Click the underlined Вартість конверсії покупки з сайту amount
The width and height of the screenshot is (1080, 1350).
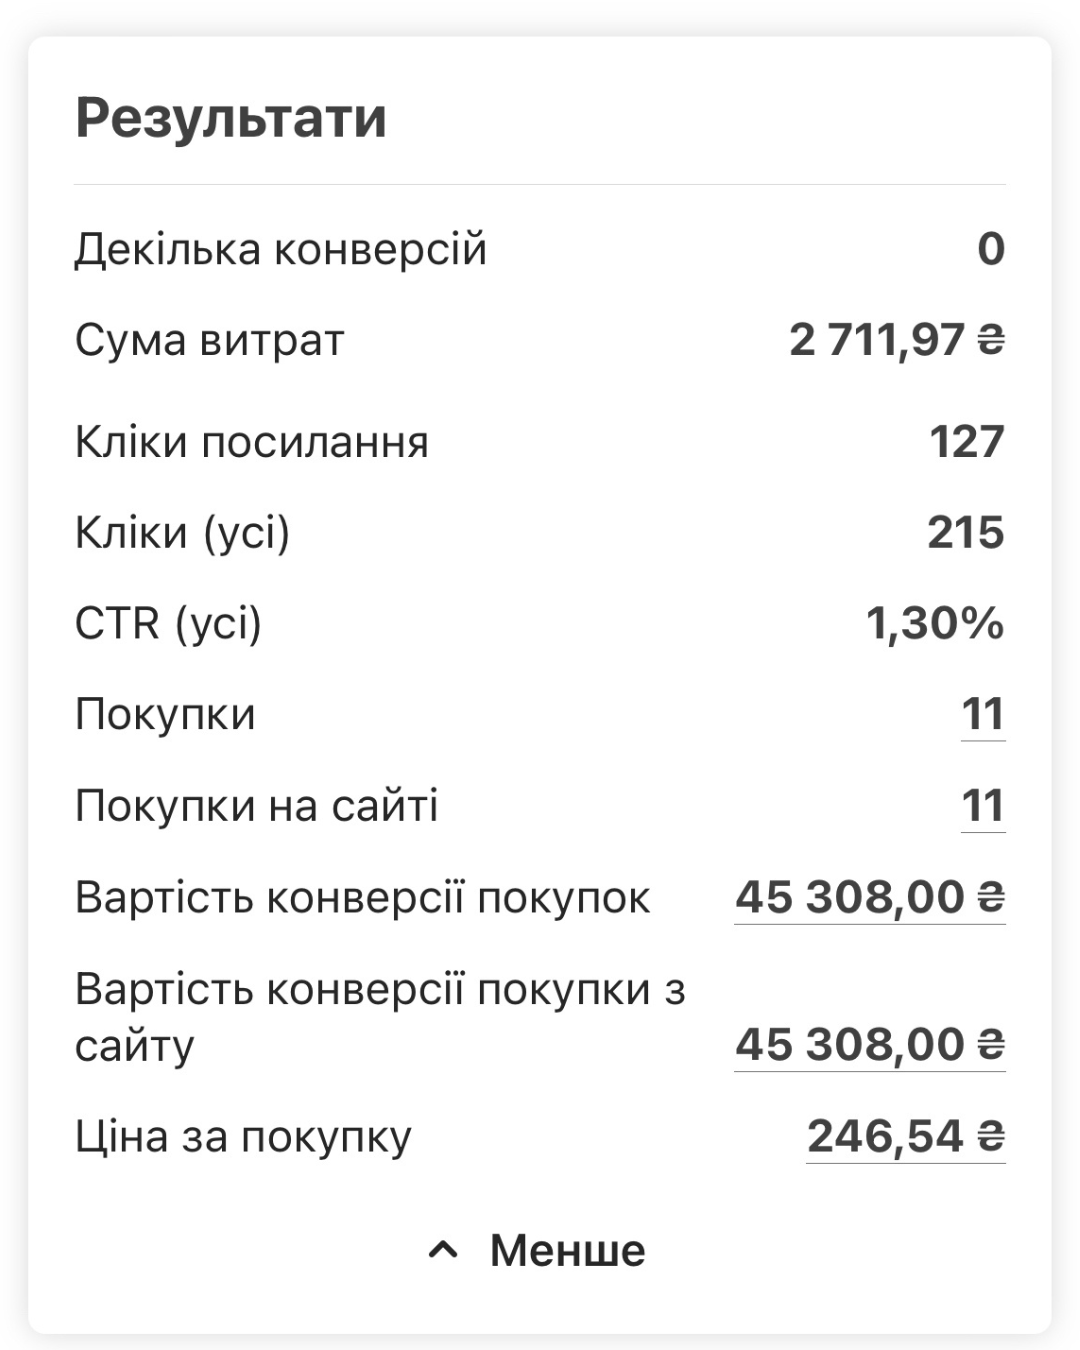[x=870, y=1045]
